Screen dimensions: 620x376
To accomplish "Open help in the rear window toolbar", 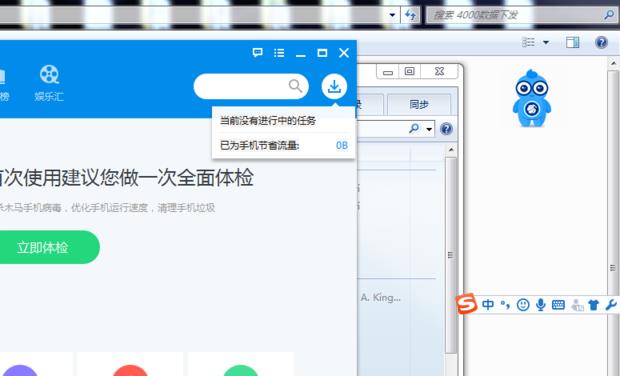I will pos(446,129).
